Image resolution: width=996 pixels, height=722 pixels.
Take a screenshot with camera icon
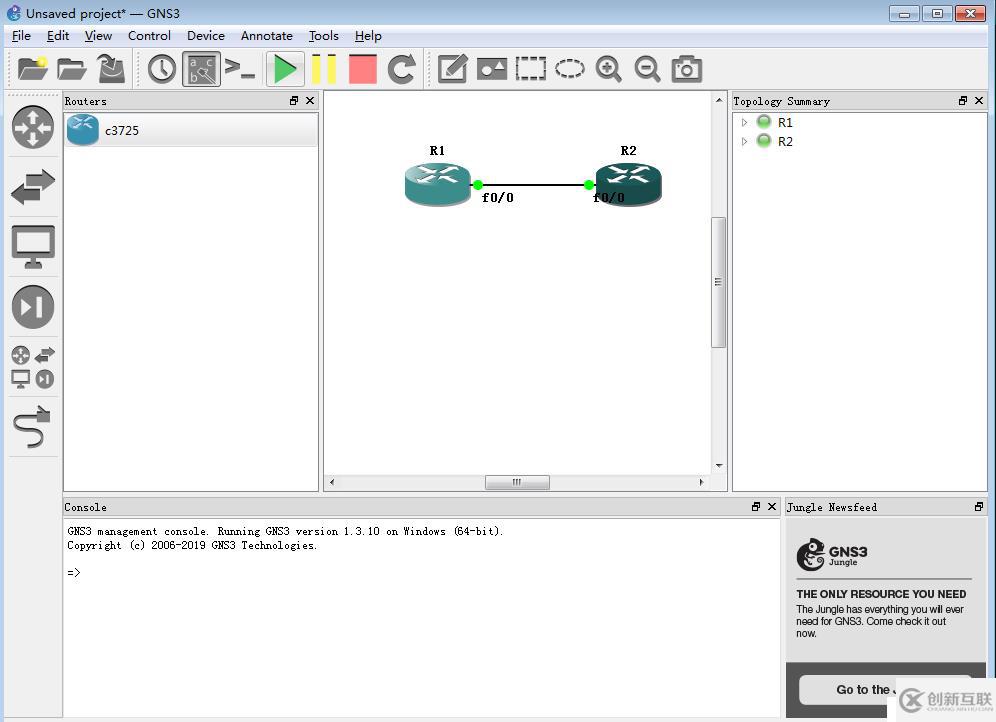(686, 69)
